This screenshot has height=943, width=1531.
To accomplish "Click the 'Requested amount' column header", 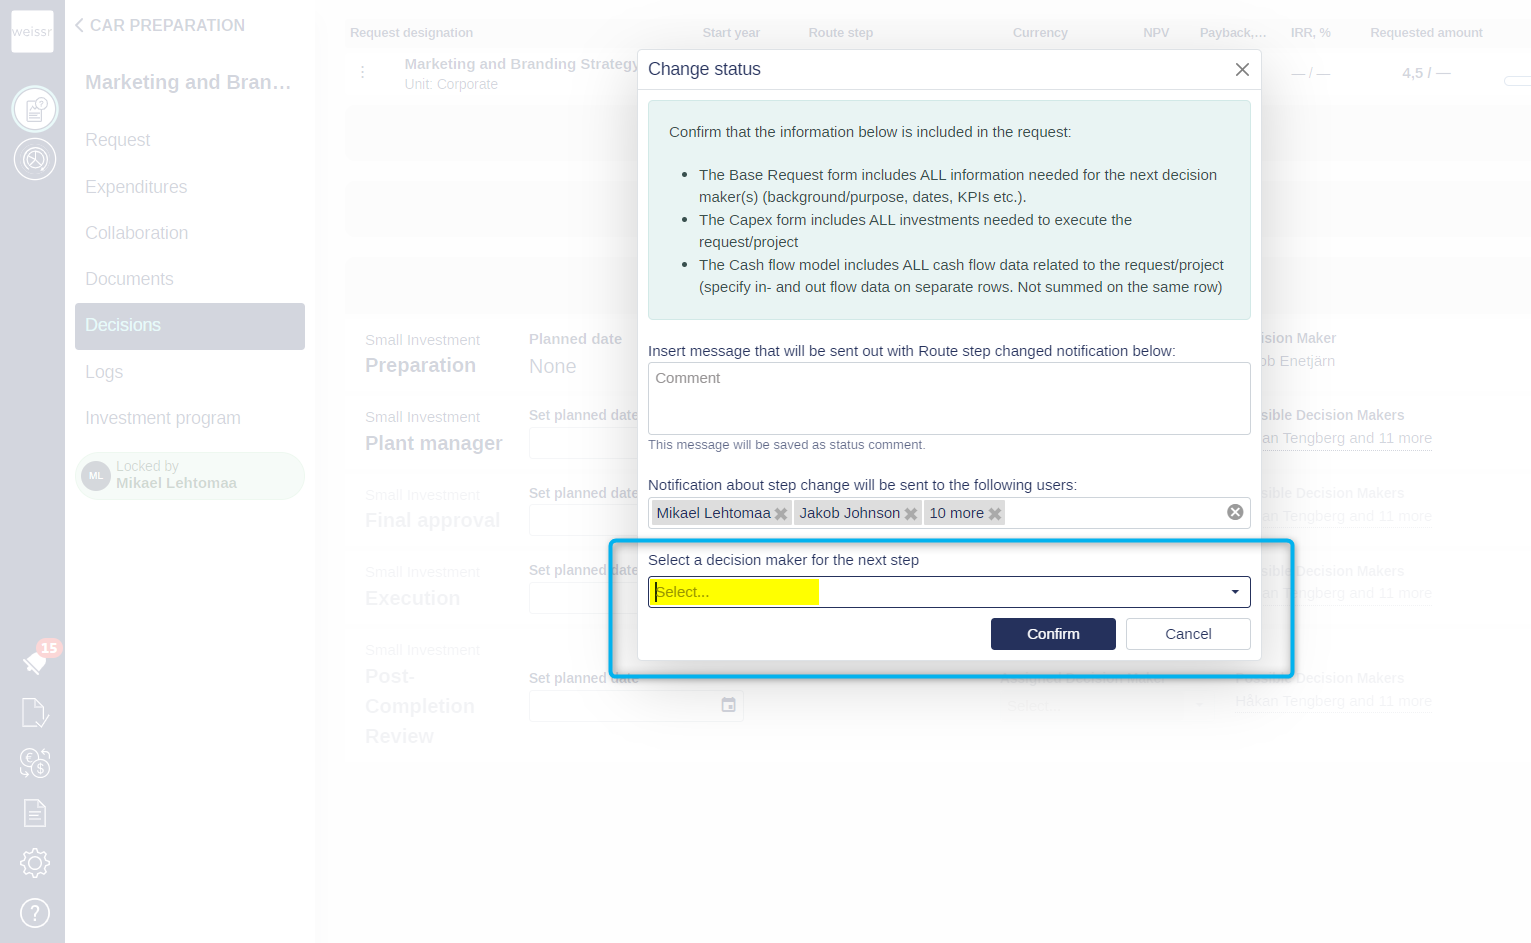I will click(x=1426, y=33).
